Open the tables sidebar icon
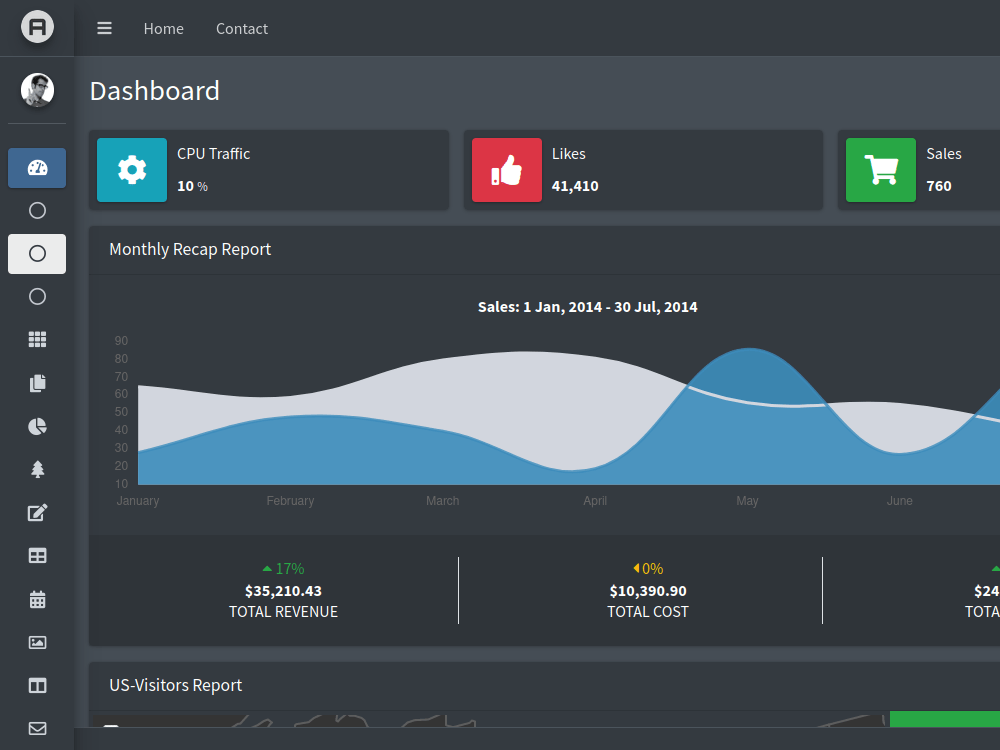Viewport: 1000px width, 750px height. coord(37,555)
